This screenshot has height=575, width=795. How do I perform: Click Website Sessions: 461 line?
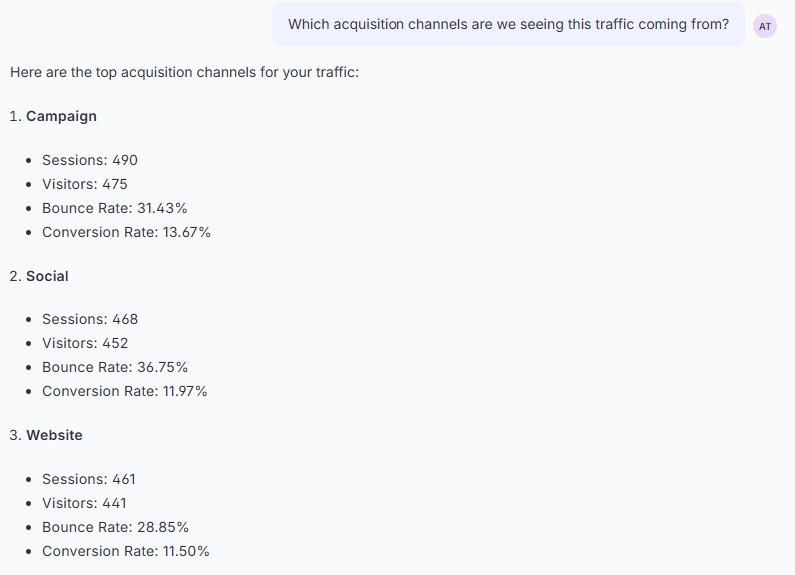pyautogui.click(x=89, y=479)
